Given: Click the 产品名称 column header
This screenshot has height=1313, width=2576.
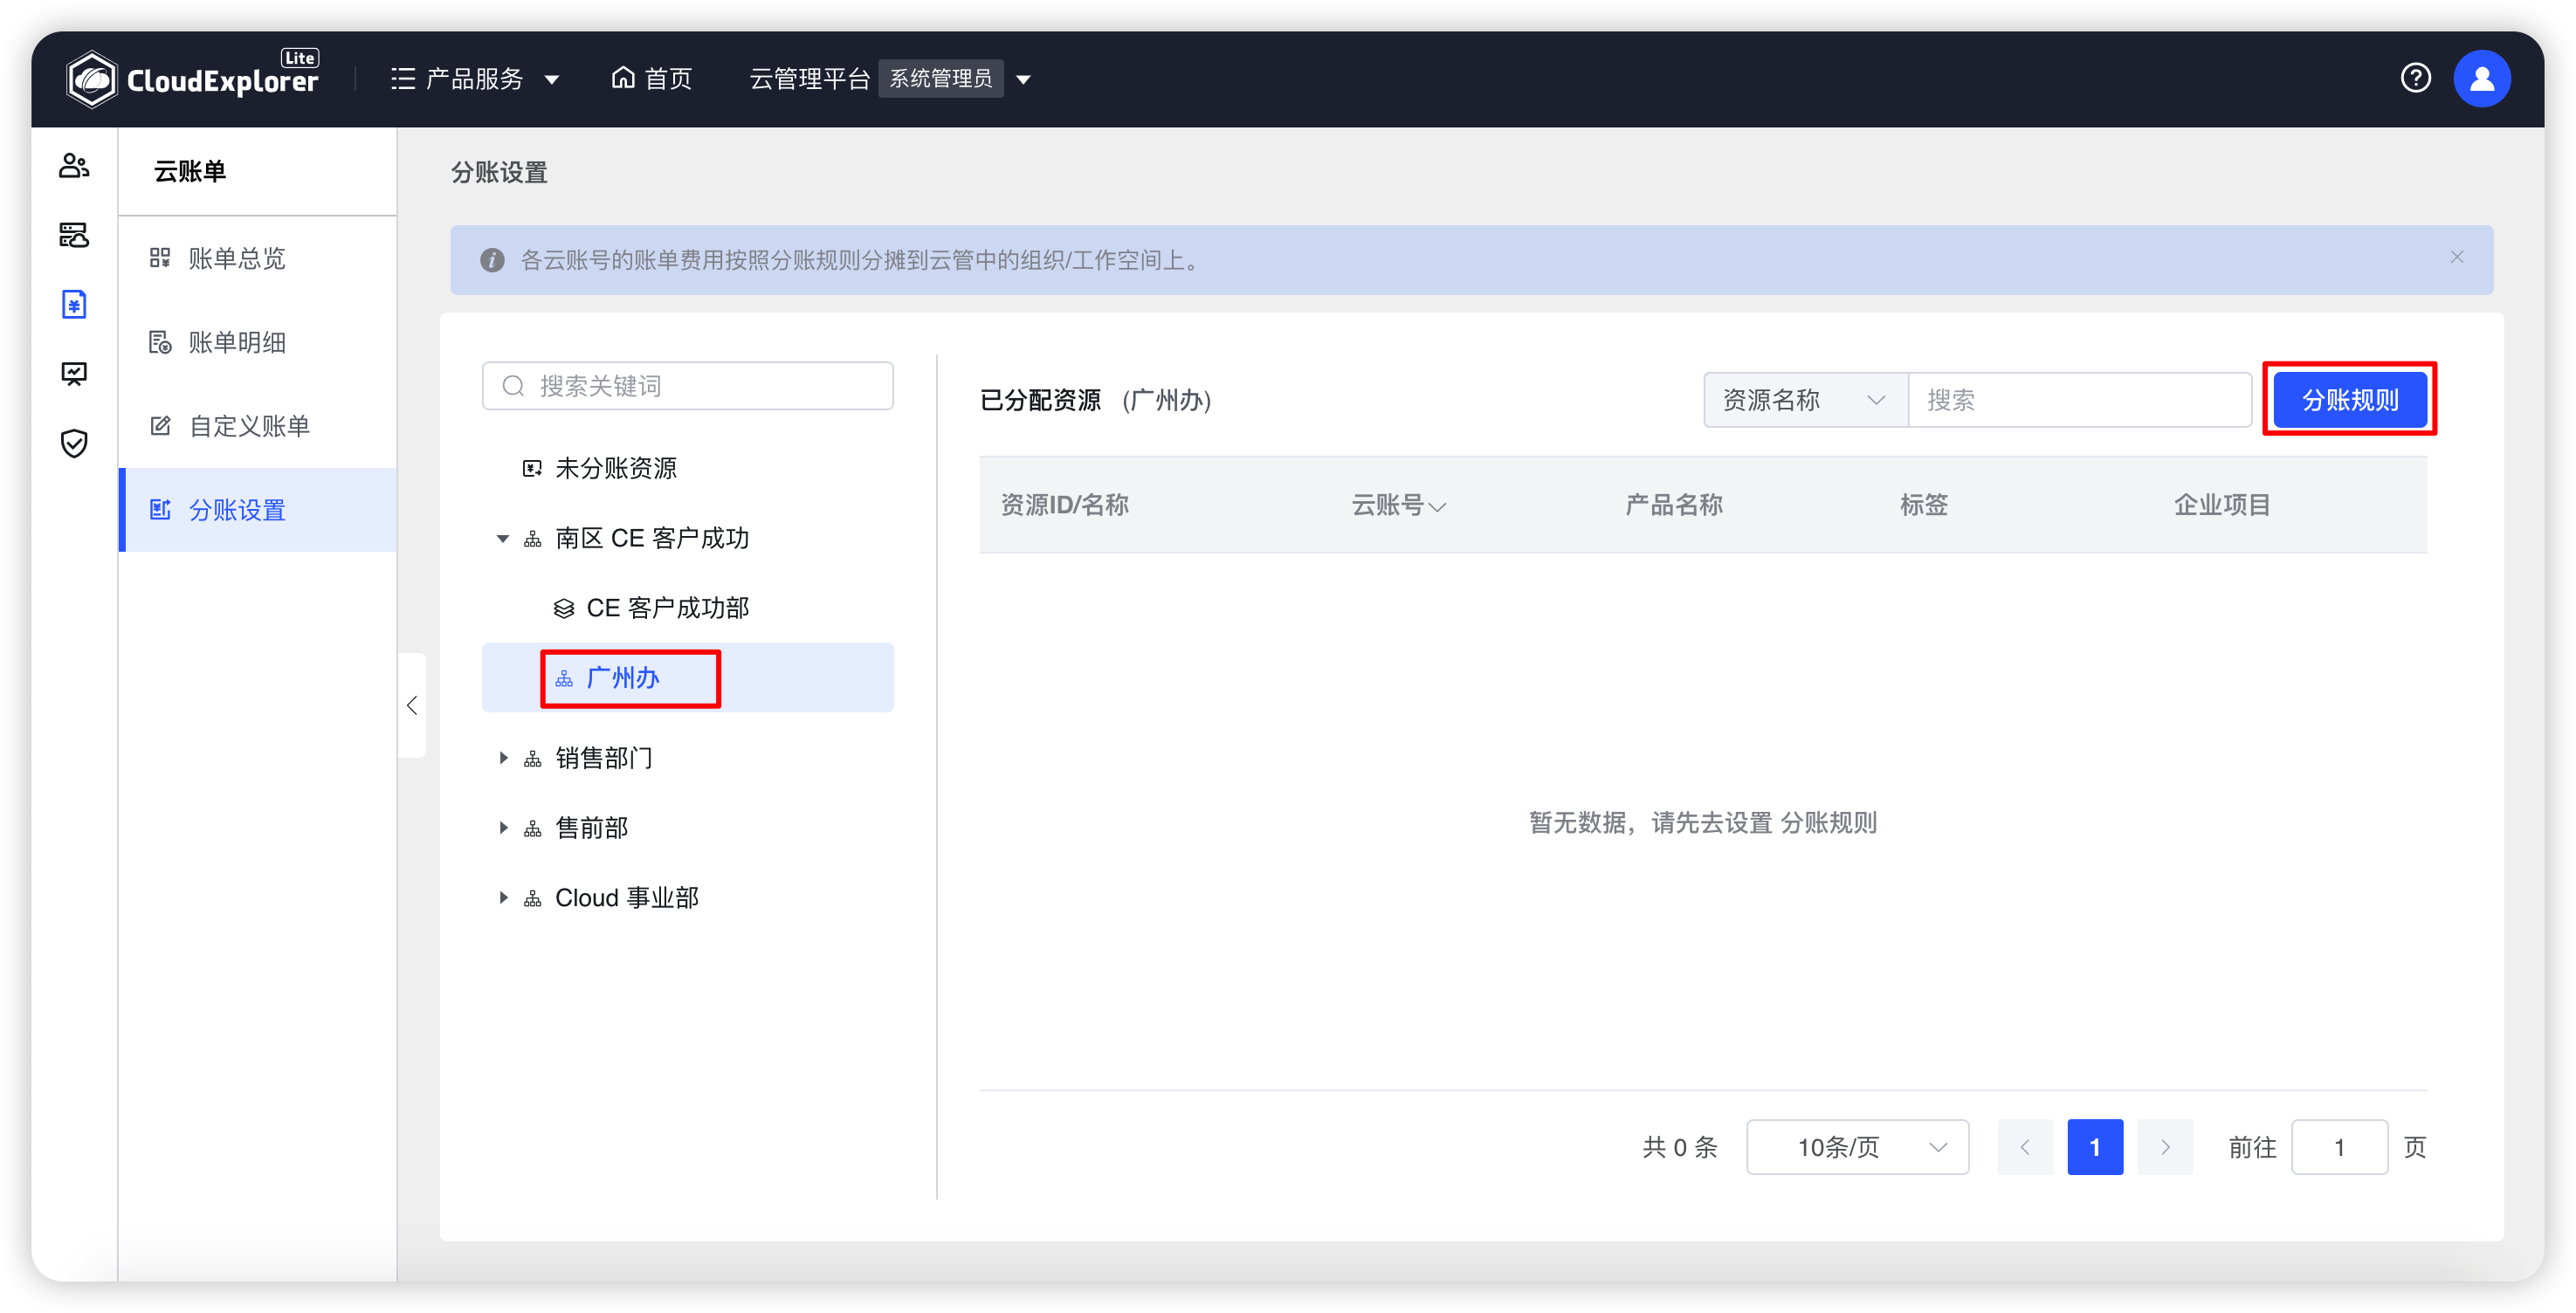Looking at the screenshot, I should (x=1674, y=505).
